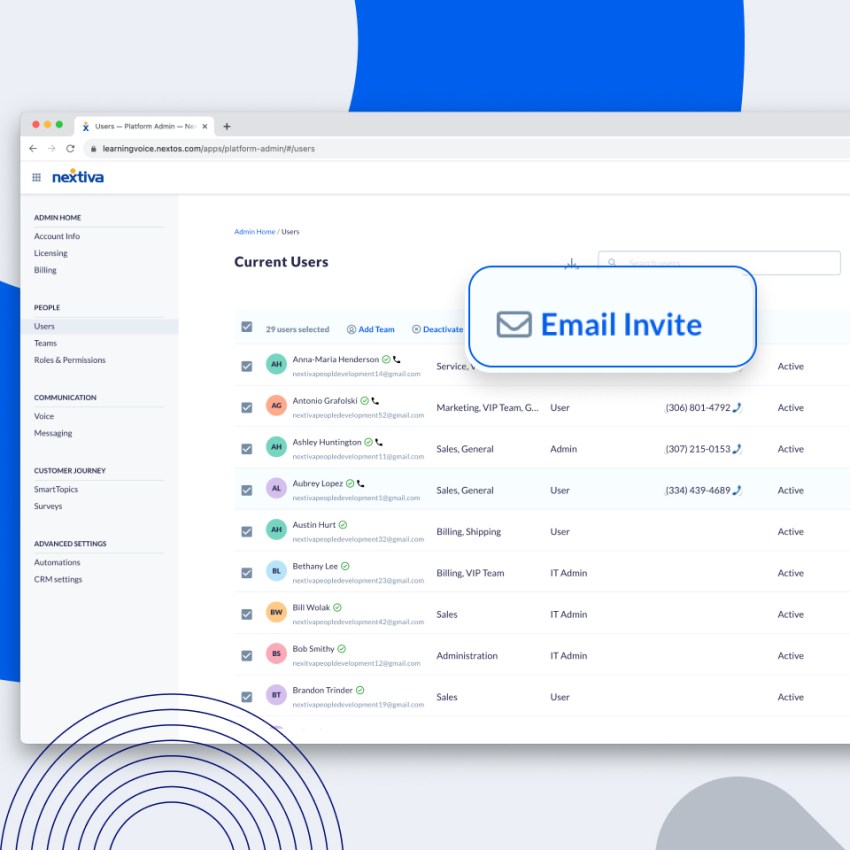The width and height of the screenshot is (850, 850).
Task: Click the verified checkmark beside Anna-Maria Henderson
Action: 386,359
